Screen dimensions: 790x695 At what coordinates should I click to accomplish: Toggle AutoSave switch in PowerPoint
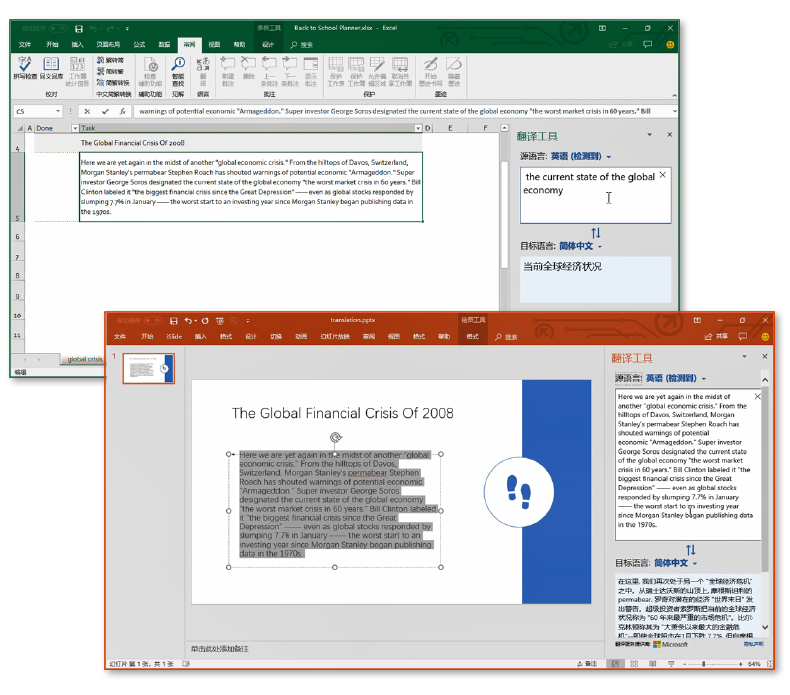pos(153,321)
